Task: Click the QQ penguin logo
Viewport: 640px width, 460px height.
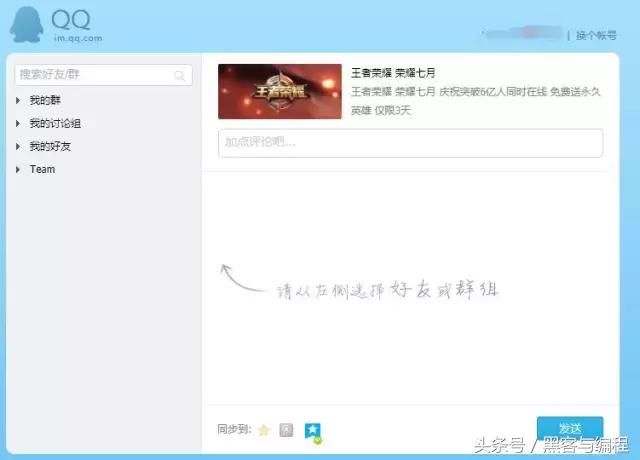Action: coord(27,24)
